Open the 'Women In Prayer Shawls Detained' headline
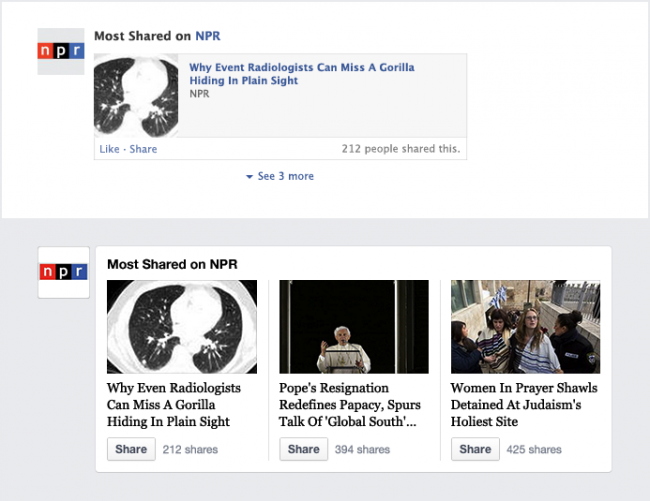This screenshot has width=650, height=501. pos(524,404)
